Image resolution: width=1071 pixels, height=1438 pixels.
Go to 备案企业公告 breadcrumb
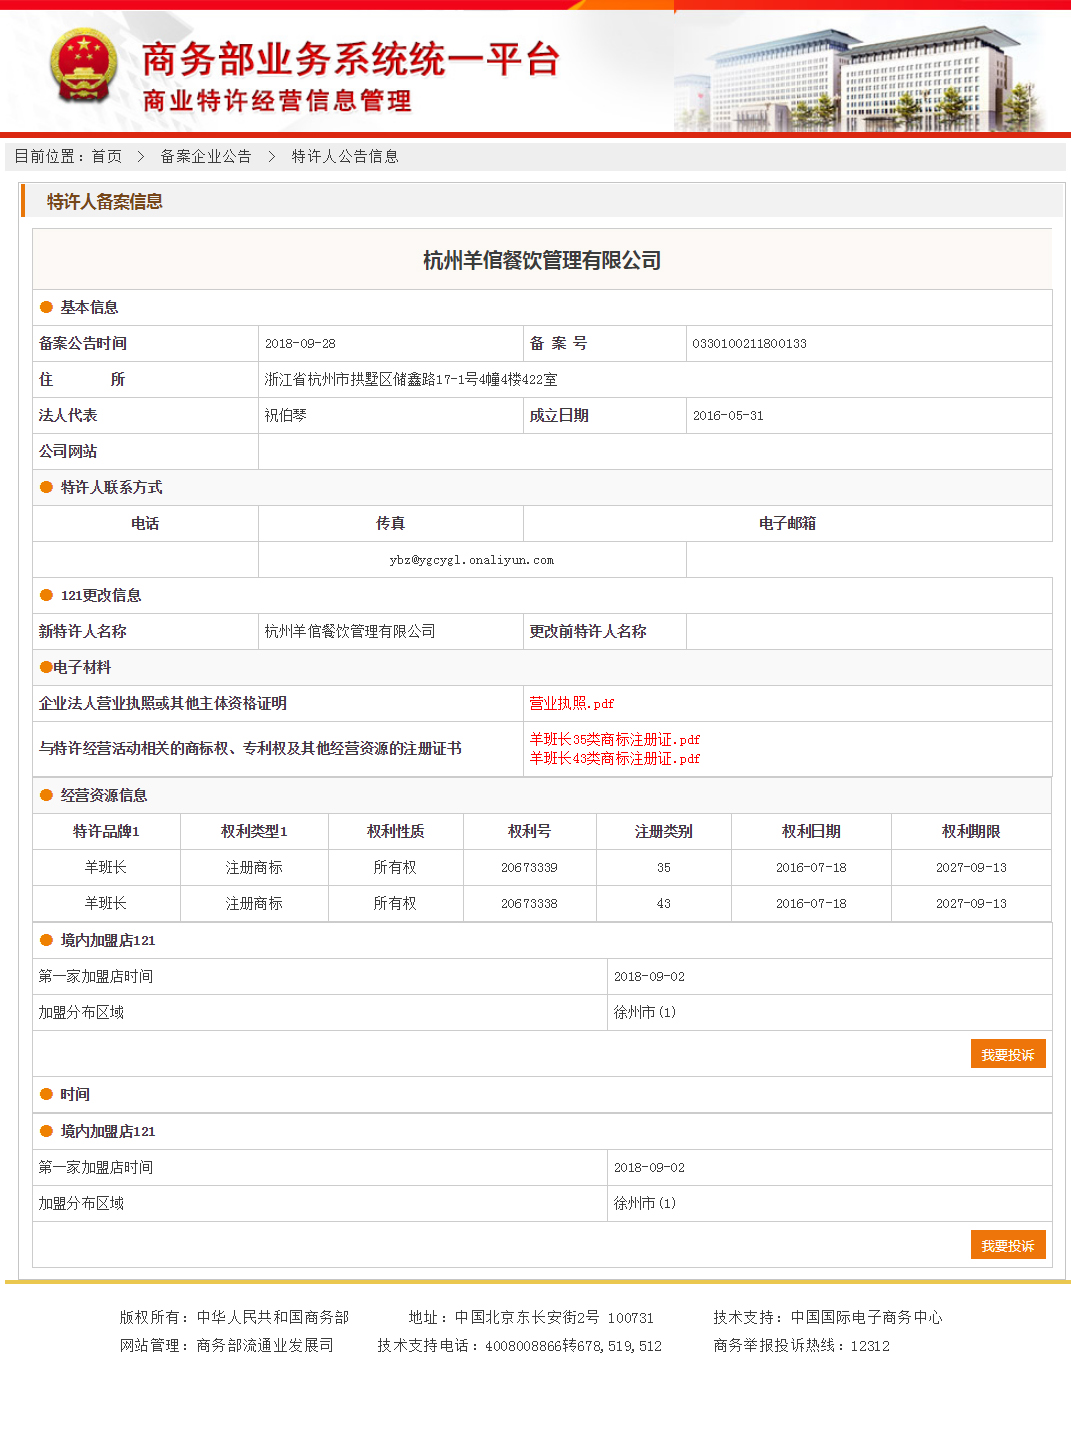[x=206, y=156]
